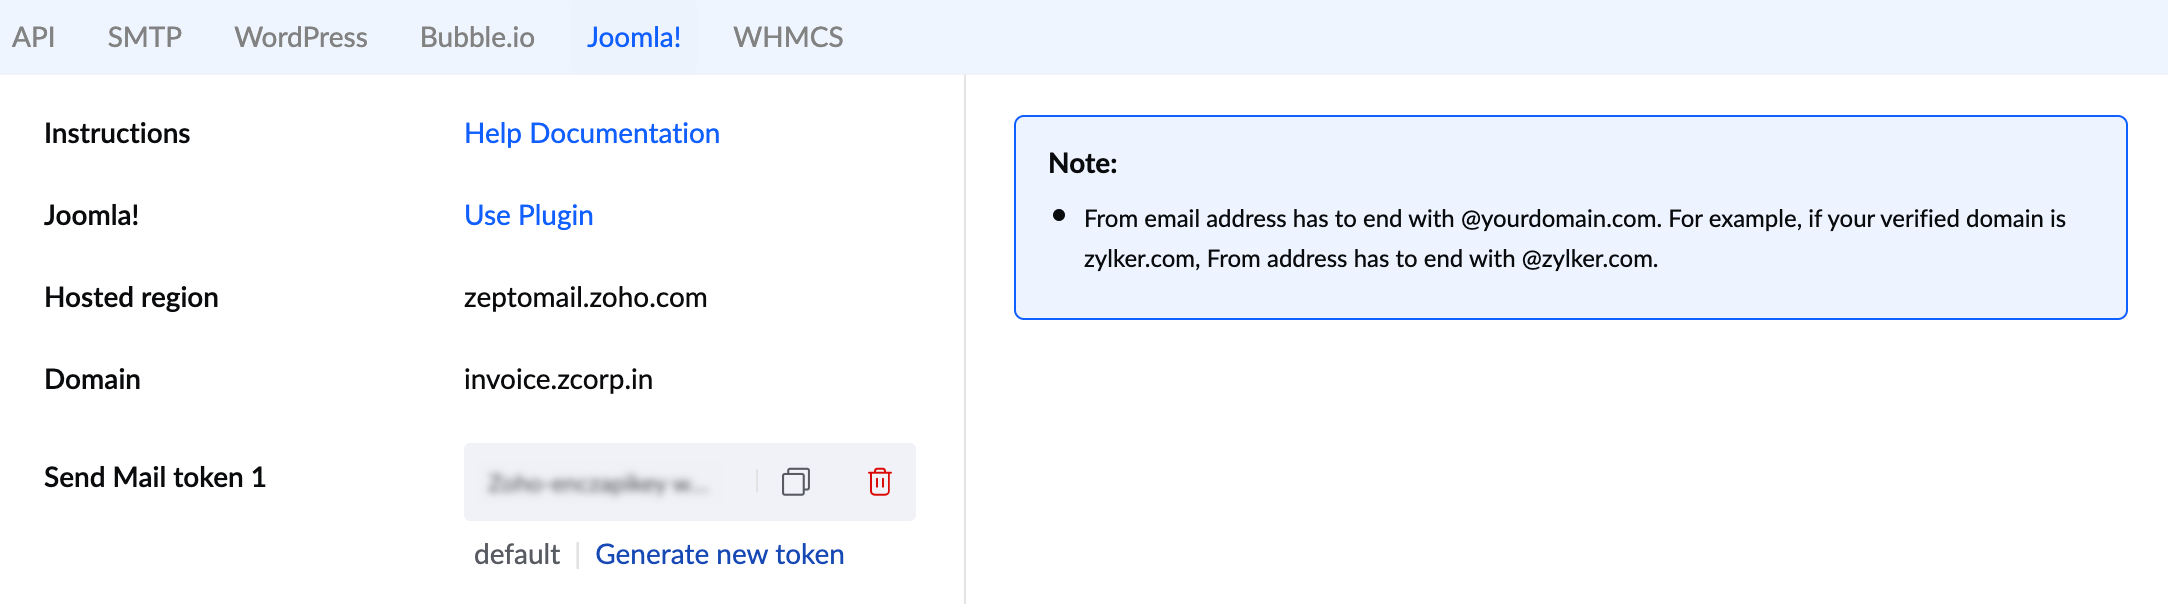Screen dimensions: 2168x604
Task: Switch to the WHMCS tab
Action: click(x=788, y=37)
